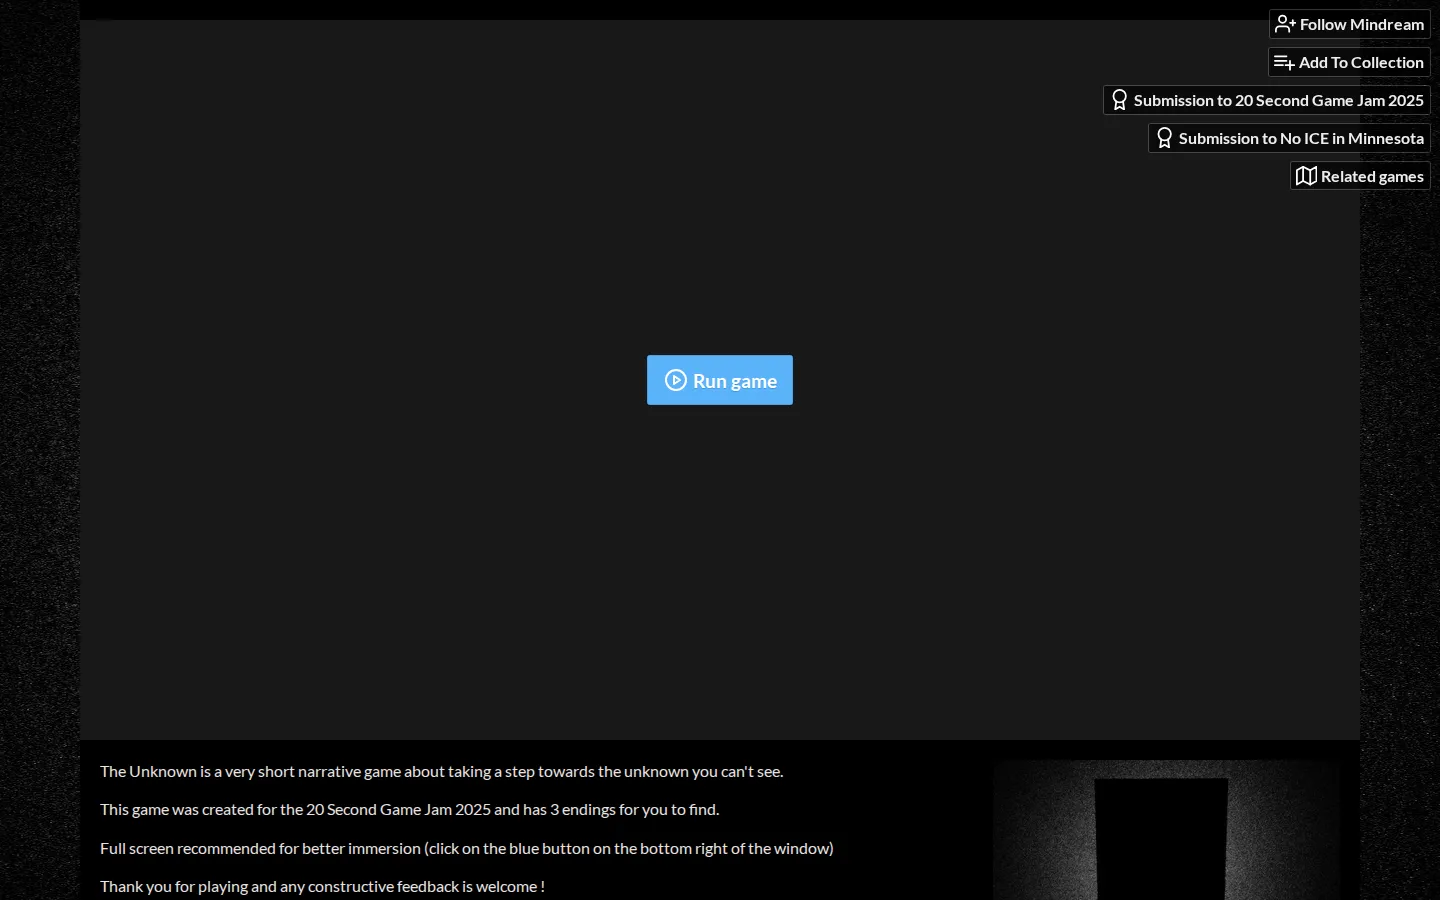This screenshot has width=1440, height=900.
Task: Follow Mindream via the top-right button
Action: [x=1350, y=24]
